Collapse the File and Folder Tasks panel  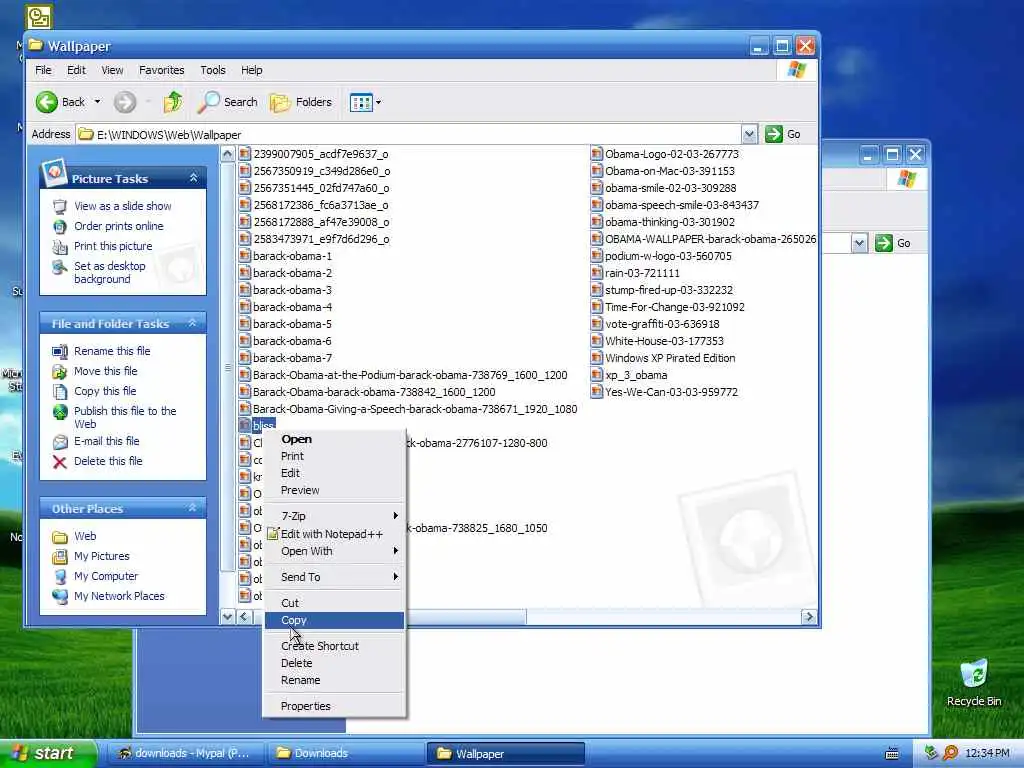pos(193,323)
